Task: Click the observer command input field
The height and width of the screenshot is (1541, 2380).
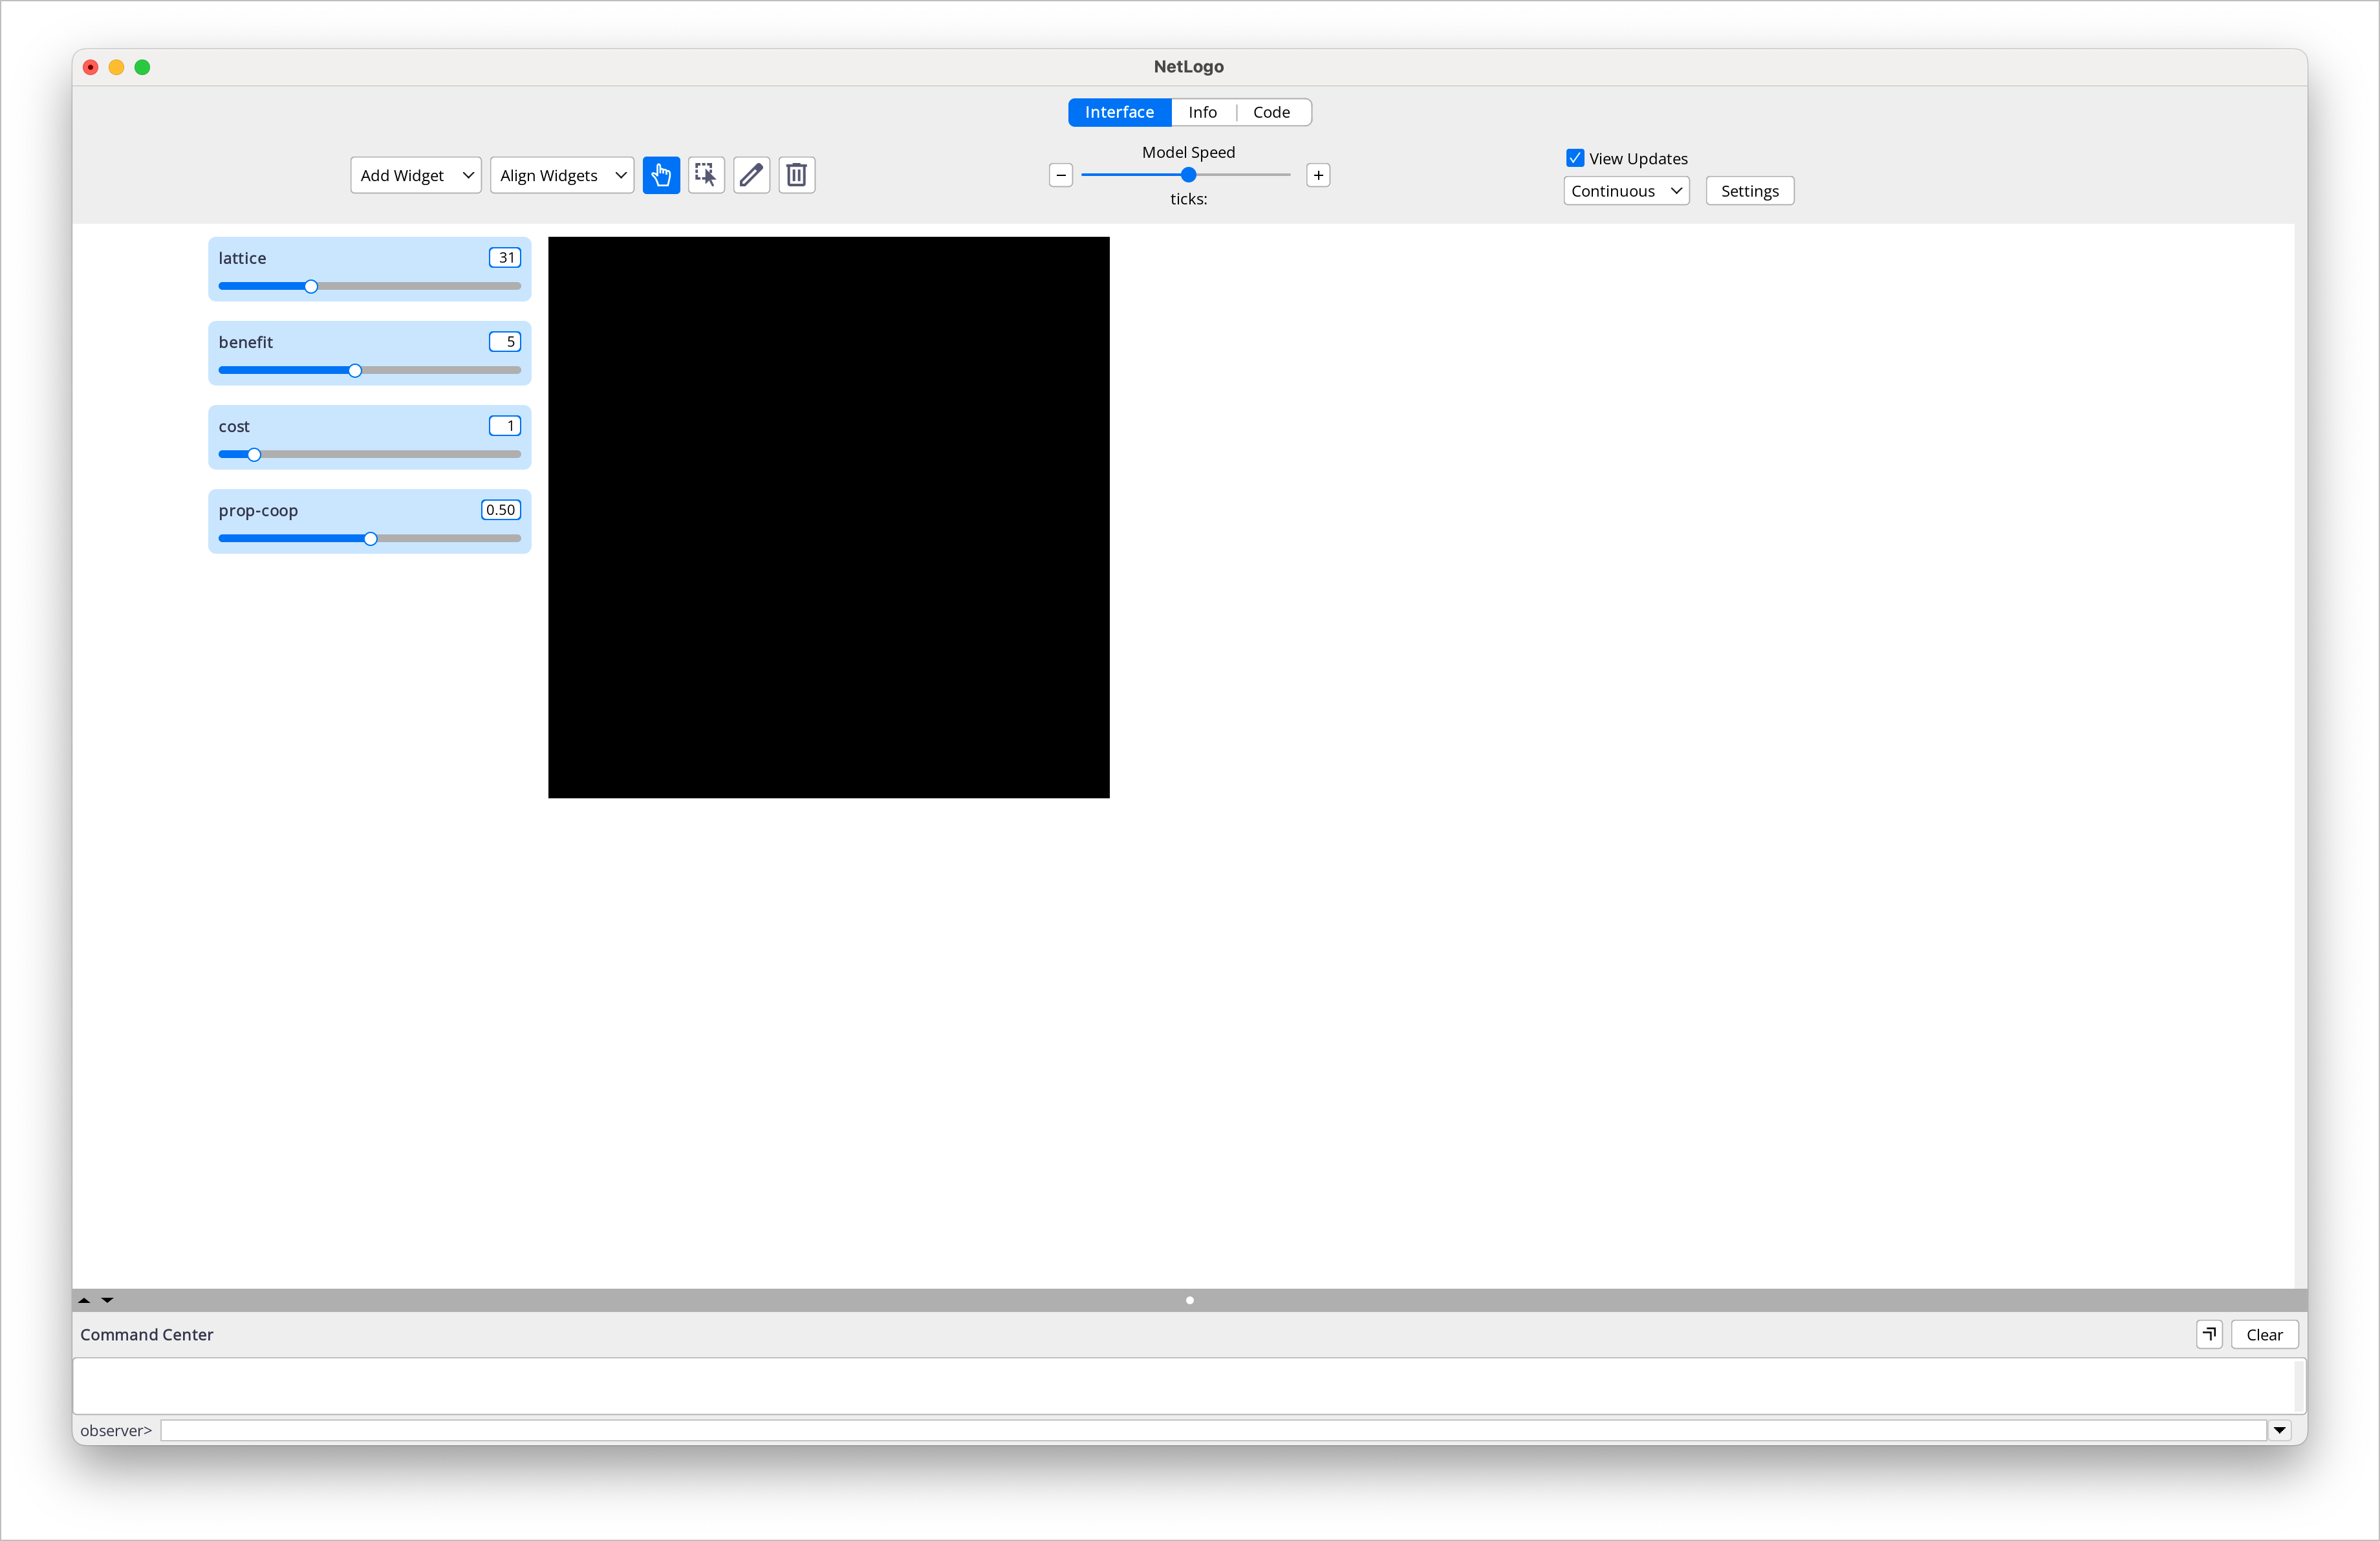Action: 1212,1430
